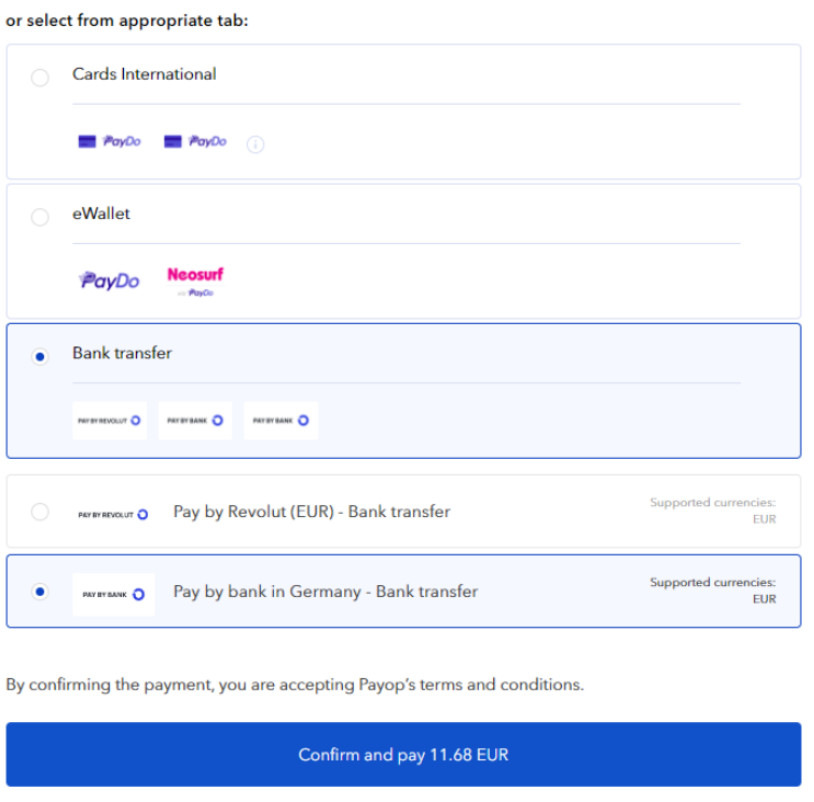Select the eWallet radio button
Viewport: 814px width, 802px height.
(x=40, y=217)
